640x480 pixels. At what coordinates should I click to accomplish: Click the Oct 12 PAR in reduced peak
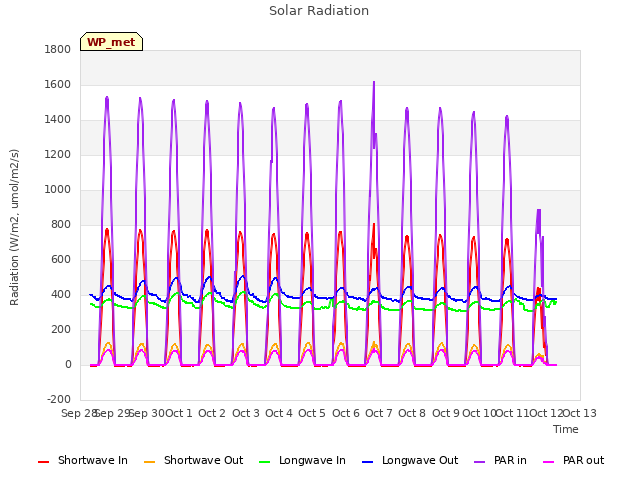point(539,211)
